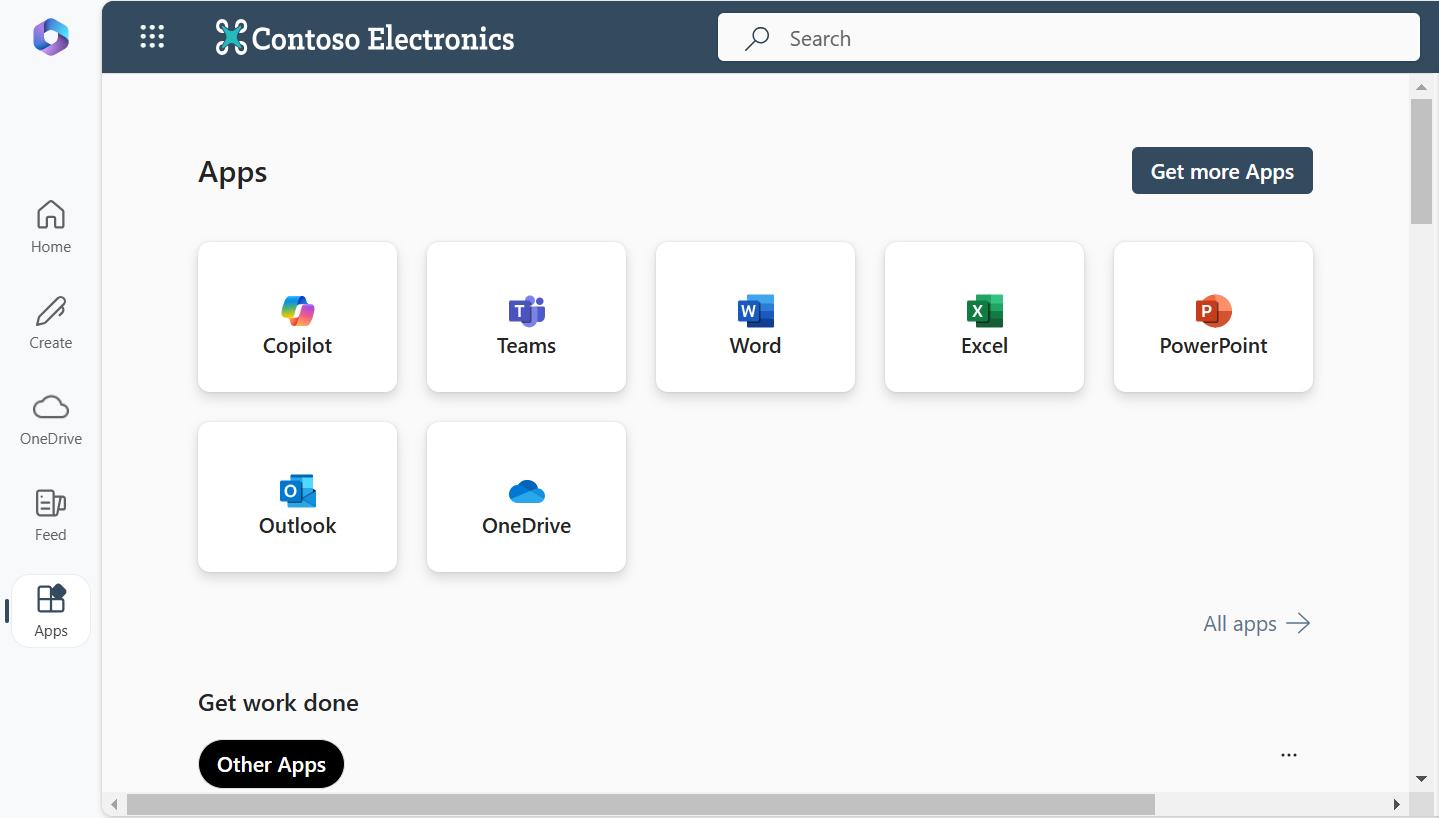This screenshot has width=1439, height=818.
Task: Open the OneDrive app tile
Action: (527, 497)
